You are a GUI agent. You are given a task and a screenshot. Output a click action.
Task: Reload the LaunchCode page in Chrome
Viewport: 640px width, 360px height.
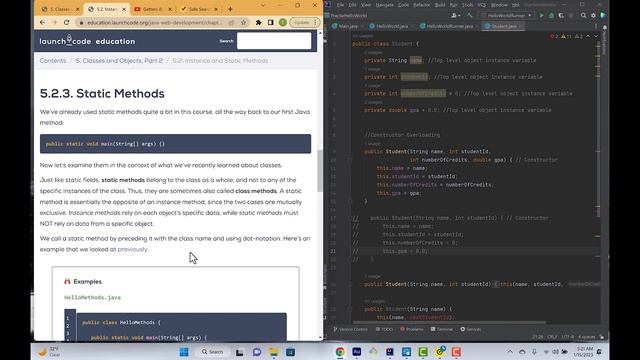click(x=67, y=22)
